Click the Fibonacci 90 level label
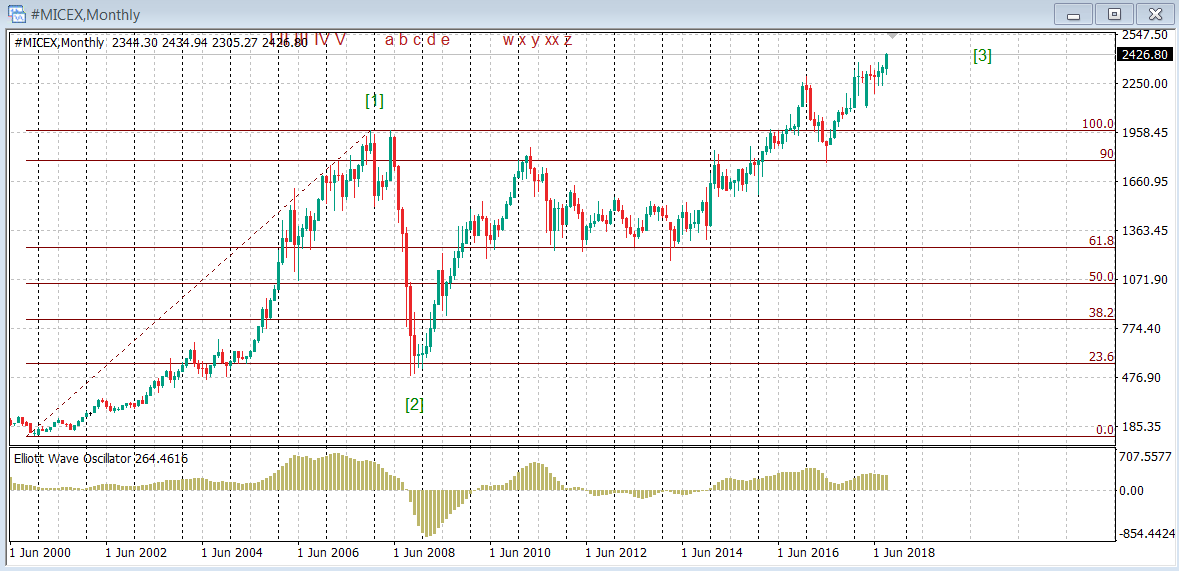Image resolution: width=1179 pixels, height=571 pixels. [x=1106, y=153]
